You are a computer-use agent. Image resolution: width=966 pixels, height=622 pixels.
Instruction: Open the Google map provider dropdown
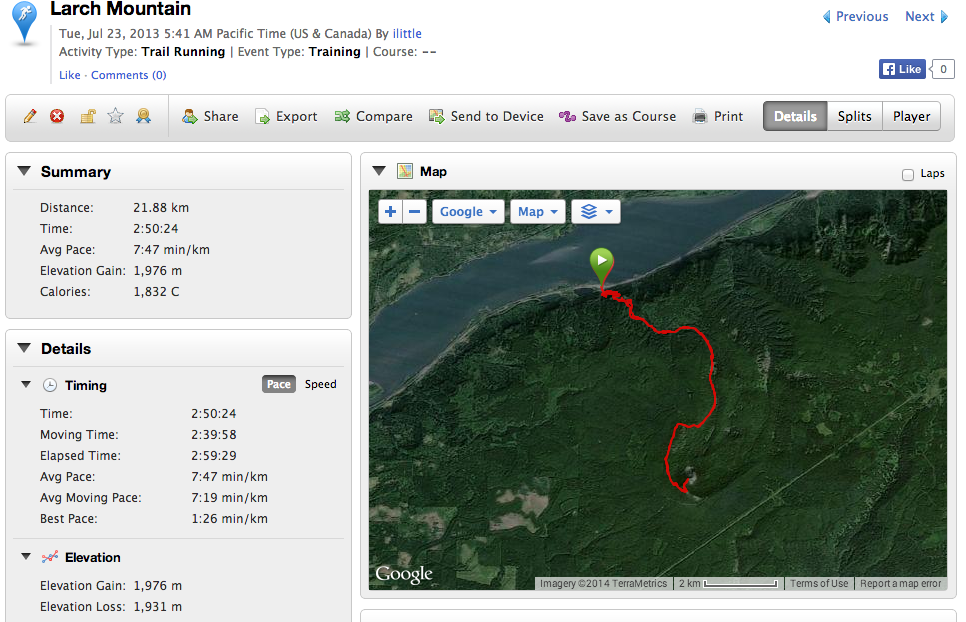point(468,211)
